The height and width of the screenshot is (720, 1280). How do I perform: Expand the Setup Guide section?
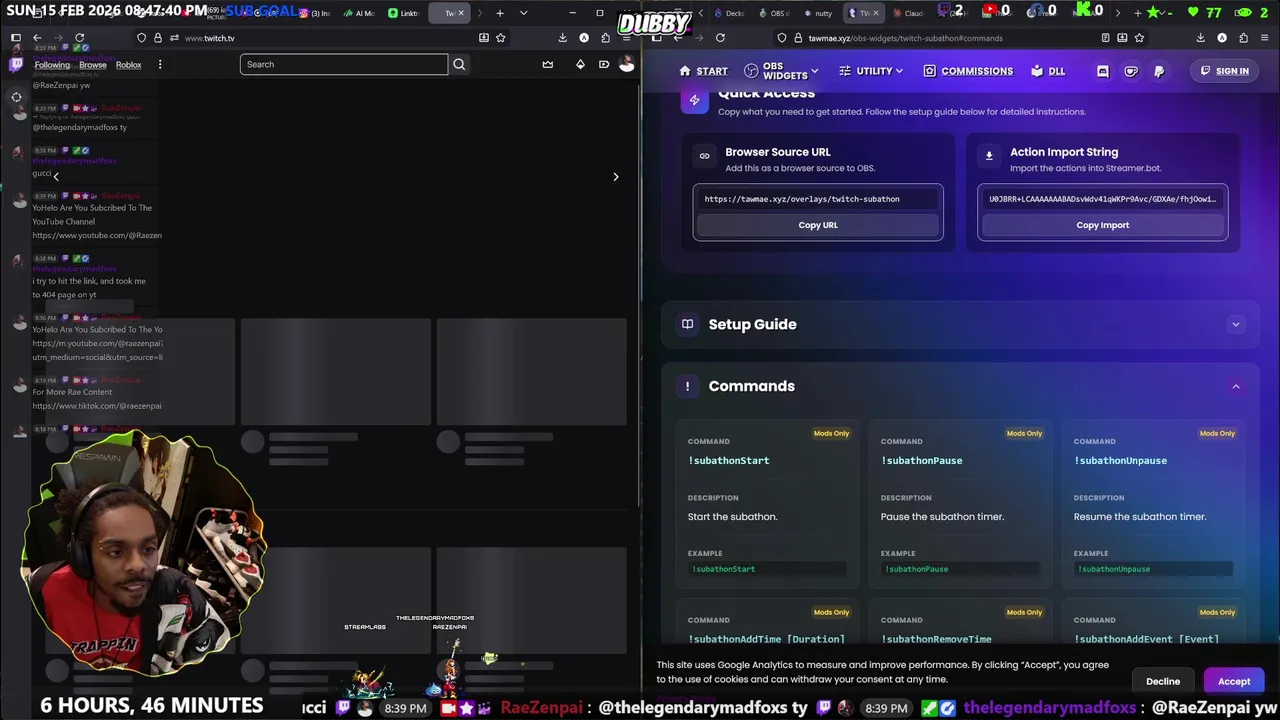pos(960,324)
